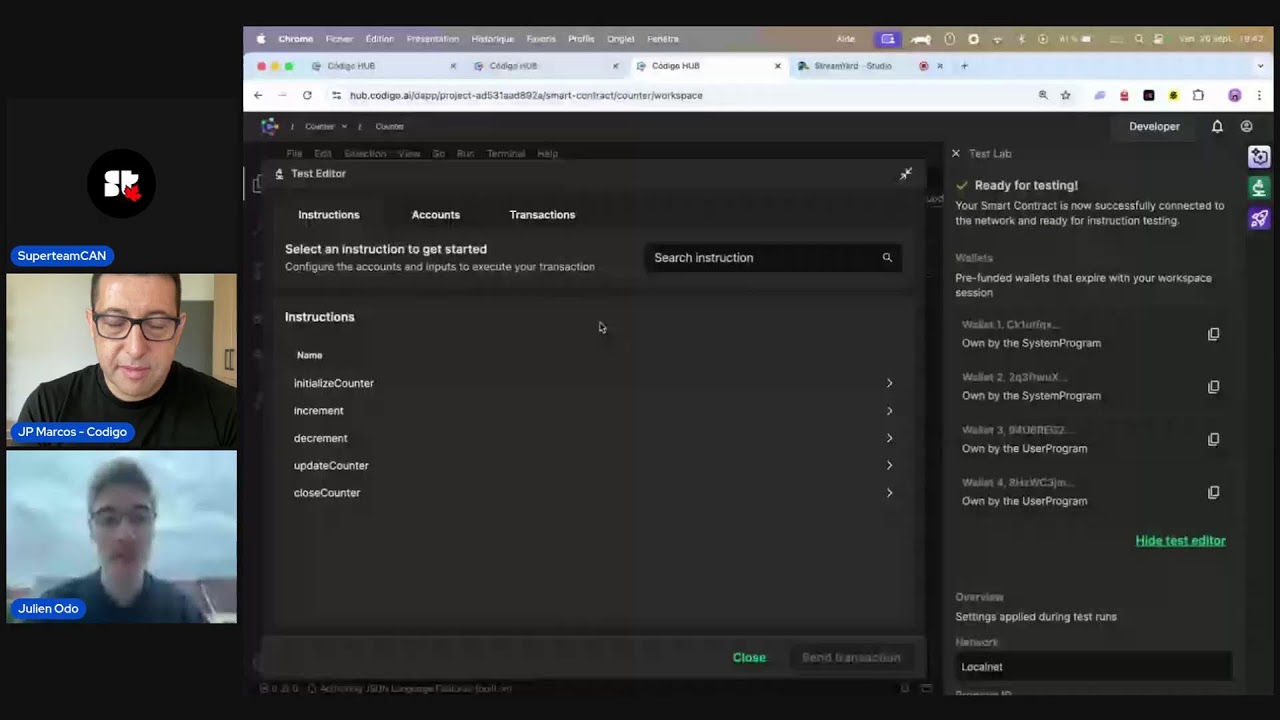Open the Chrome menu in macOS bar
This screenshot has width=1280, height=720.
295,39
